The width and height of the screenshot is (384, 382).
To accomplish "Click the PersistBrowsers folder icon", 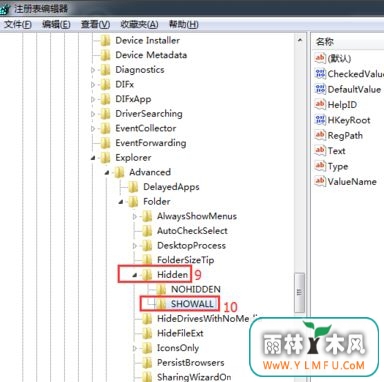I will tap(147, 363).
